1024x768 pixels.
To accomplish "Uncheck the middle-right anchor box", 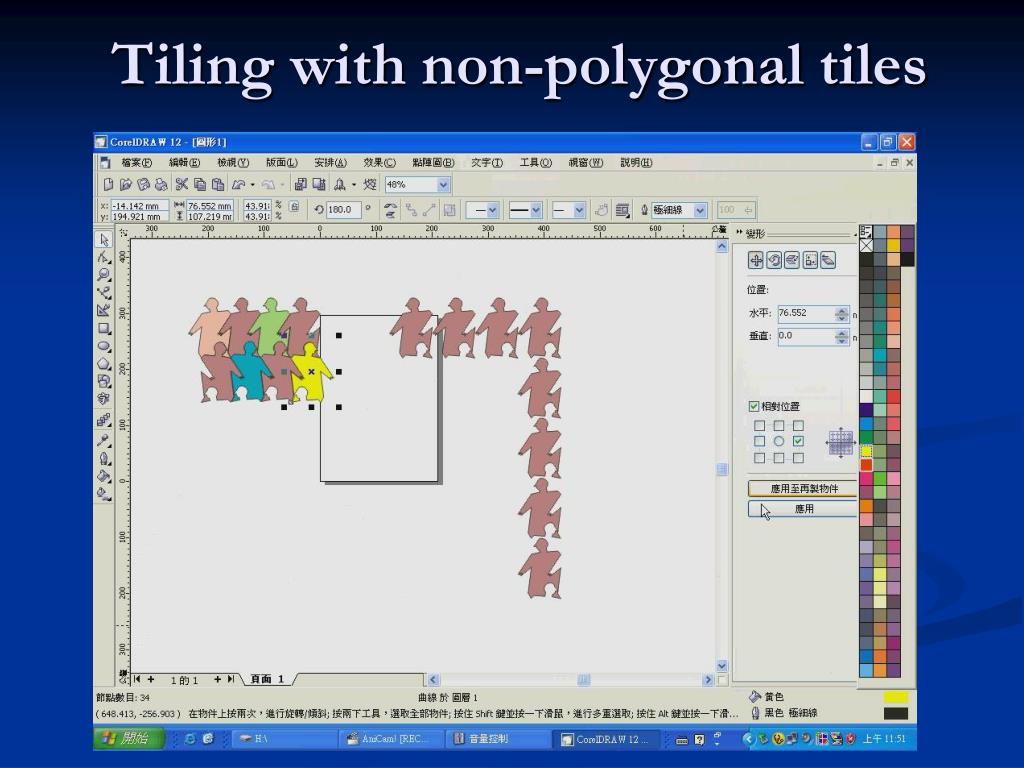I will click(x=798, y=441).
